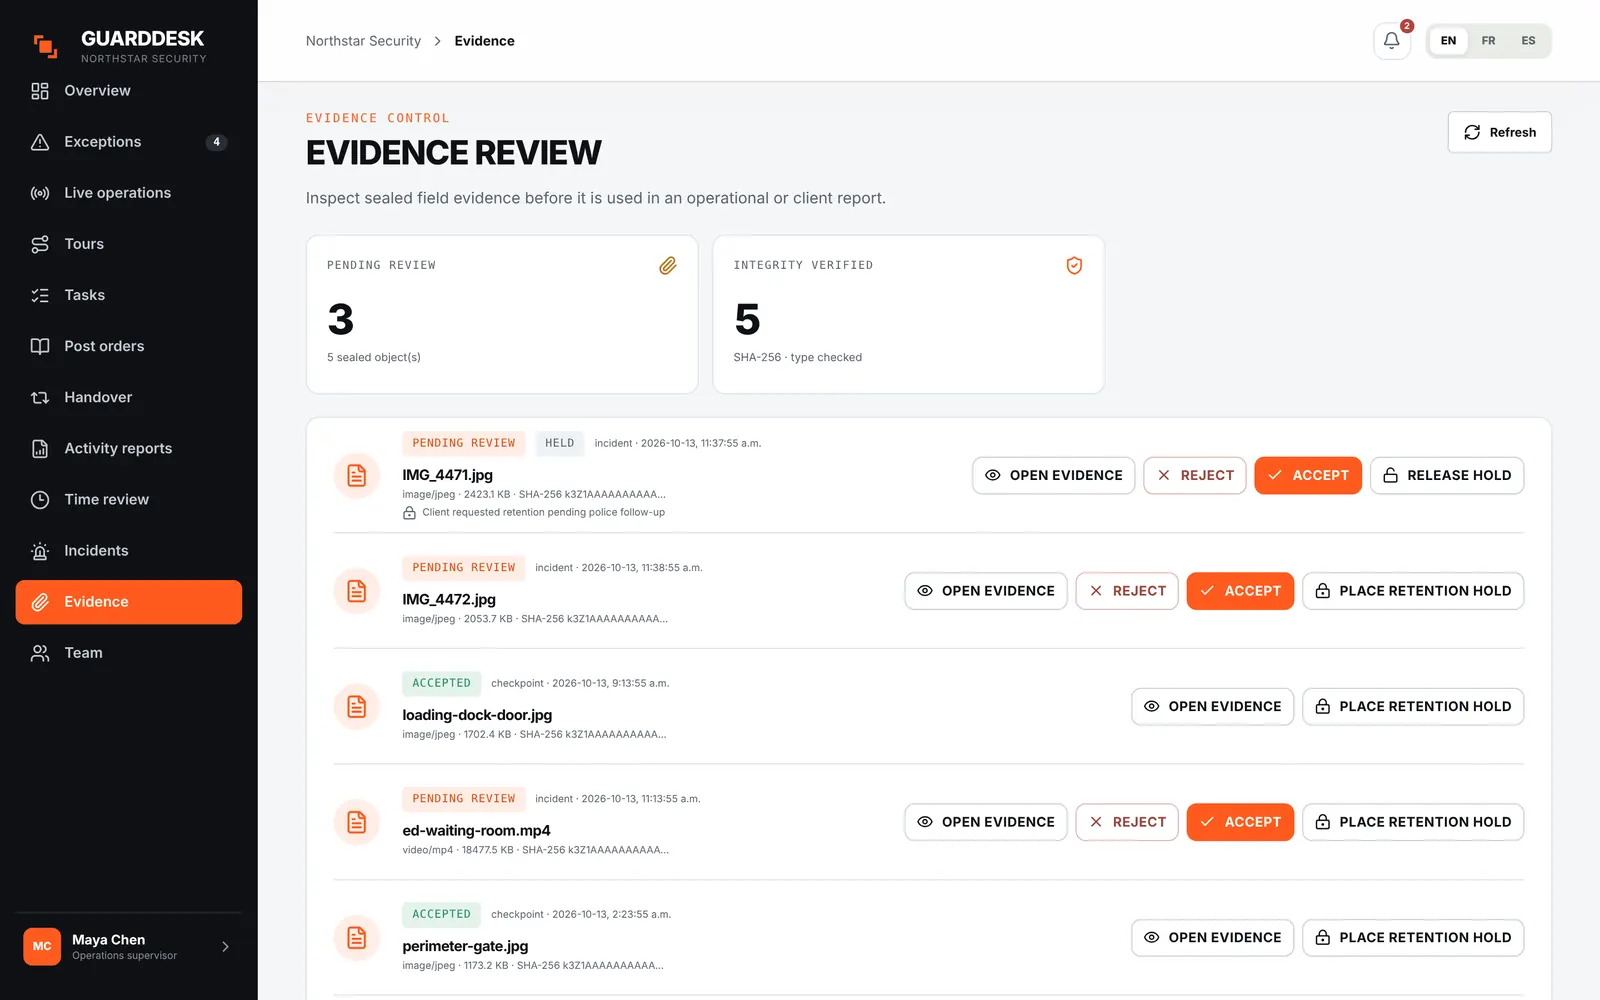Select the Evidence sidebar item
The height and width of the screenshot is (1000, 1600).
tap(129, 602)
